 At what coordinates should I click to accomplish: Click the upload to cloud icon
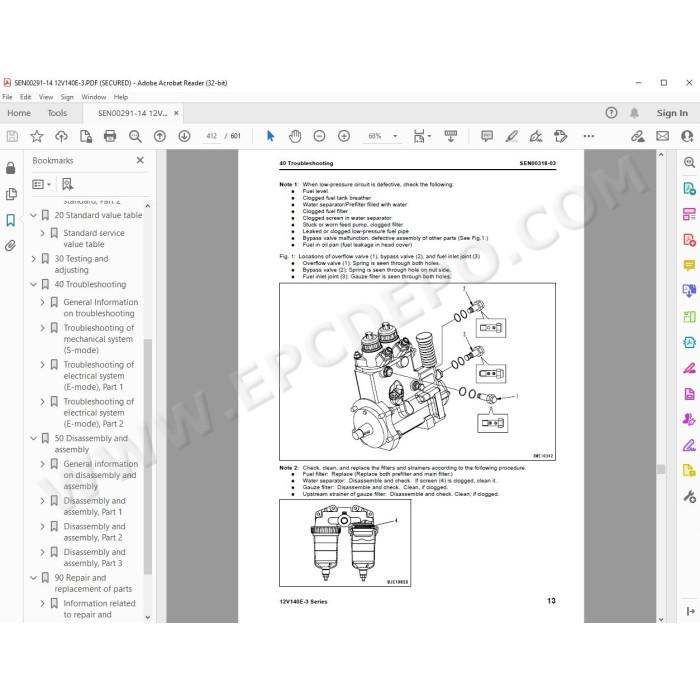pyautogui.click(x=61, y=136)
